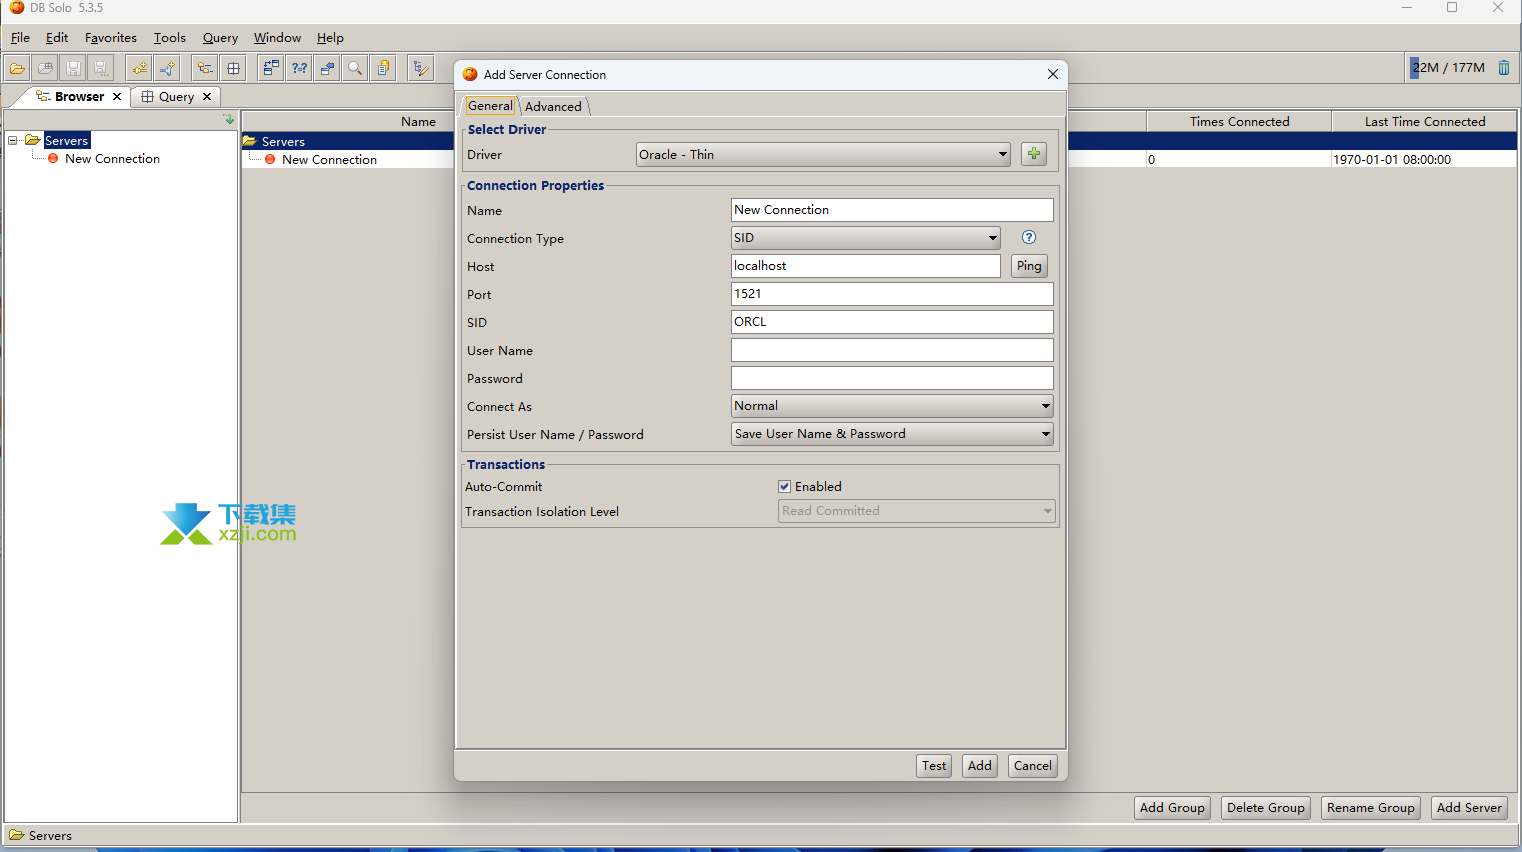Open the Transaction Isolation Level dropdown

point(916,511)
